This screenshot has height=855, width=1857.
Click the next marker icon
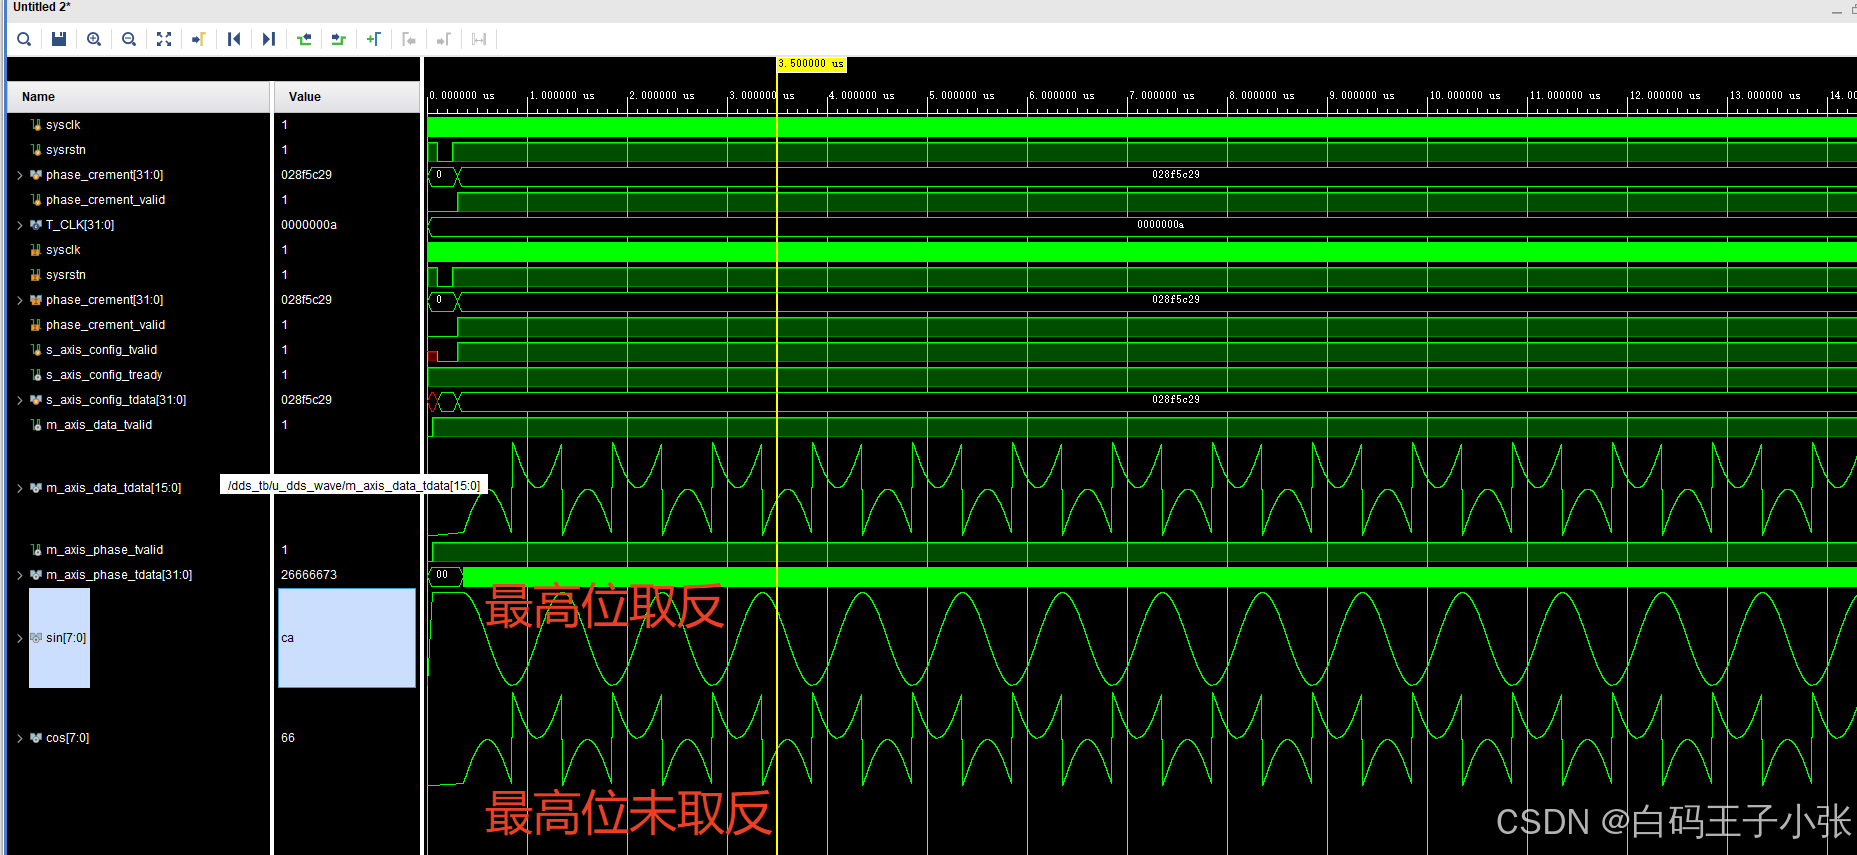pos(444,39)
